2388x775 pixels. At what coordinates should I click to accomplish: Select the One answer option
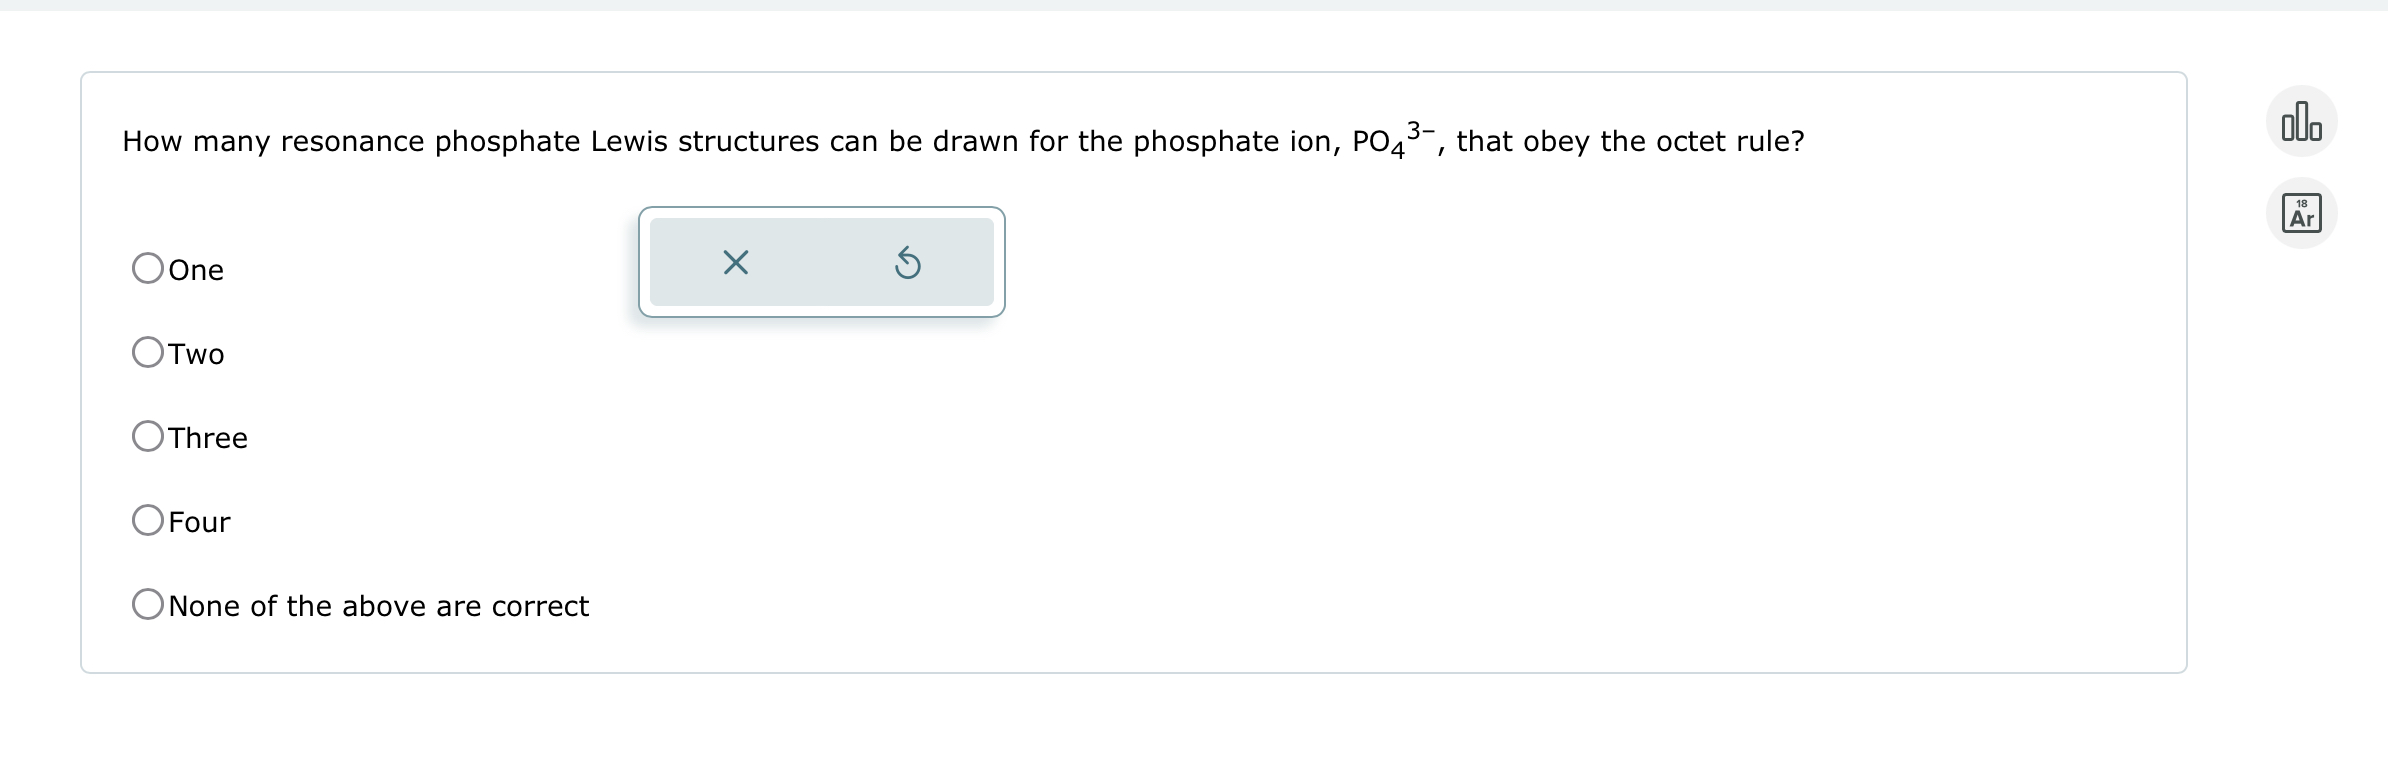(x=148, y=267)
